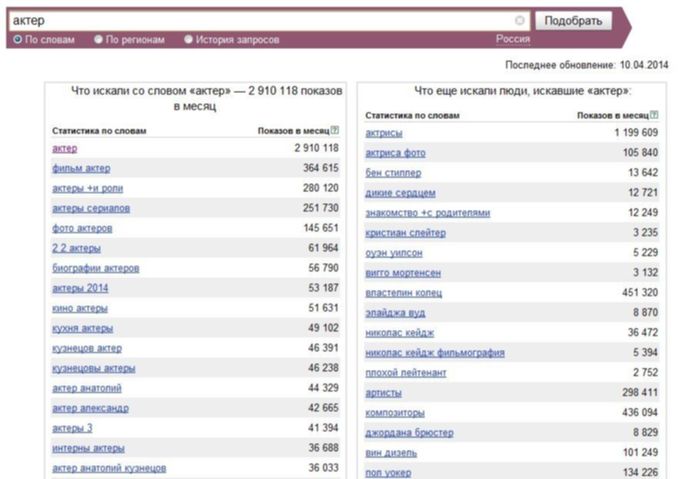
Task: Follow the 'биографии актеров' link
Action: click(96, 268)
